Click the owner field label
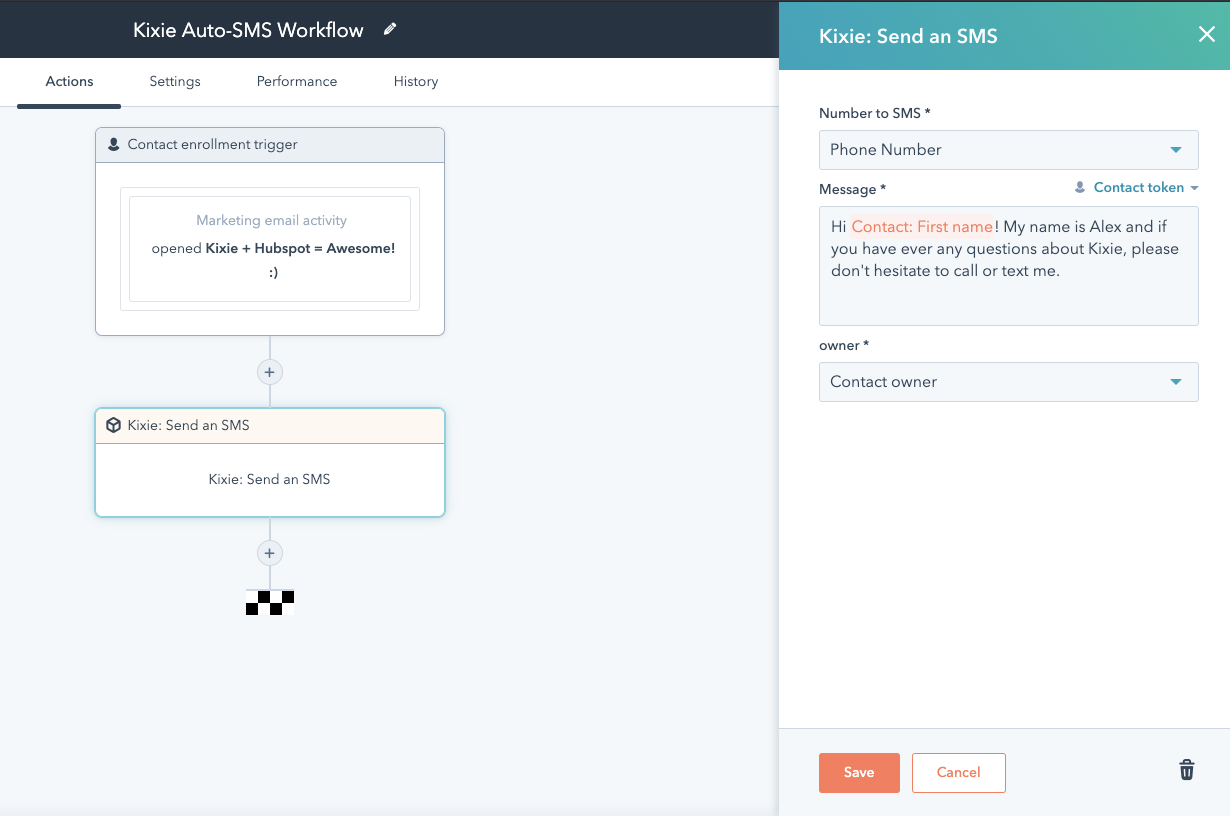This screenshot has width=1230, height=816. coord(844,345)
